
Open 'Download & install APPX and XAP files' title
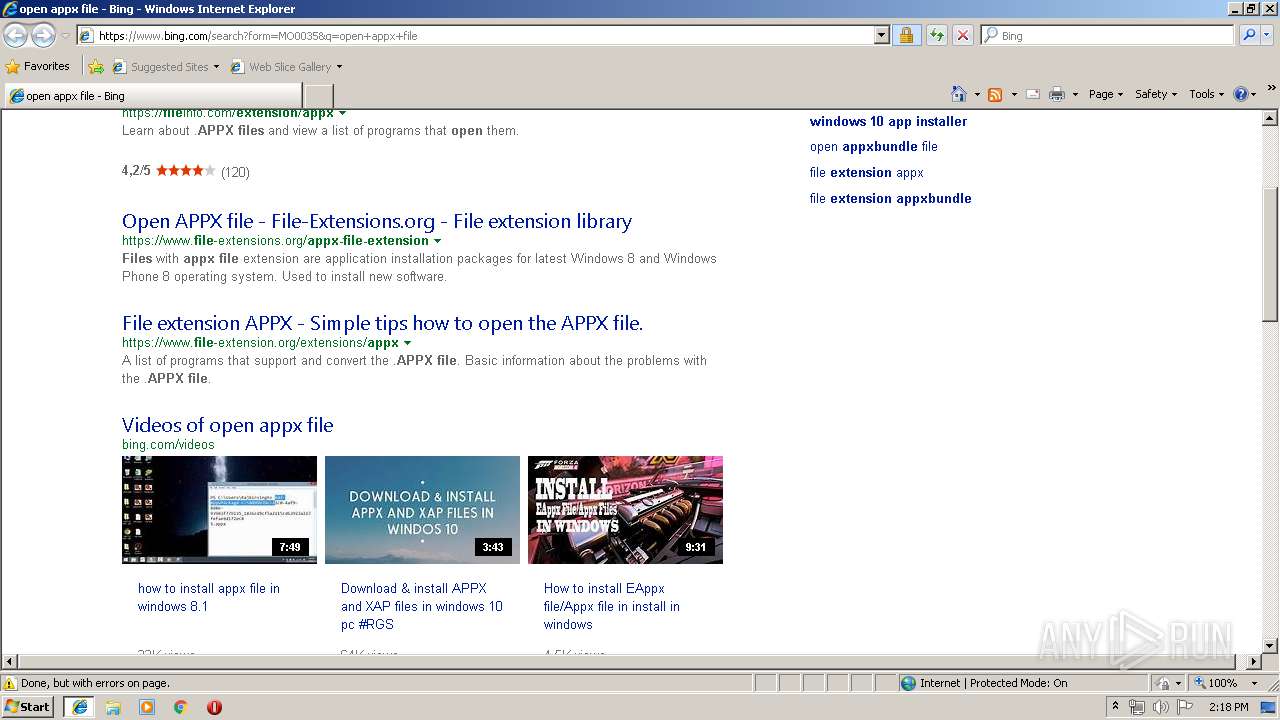[422, 606]
